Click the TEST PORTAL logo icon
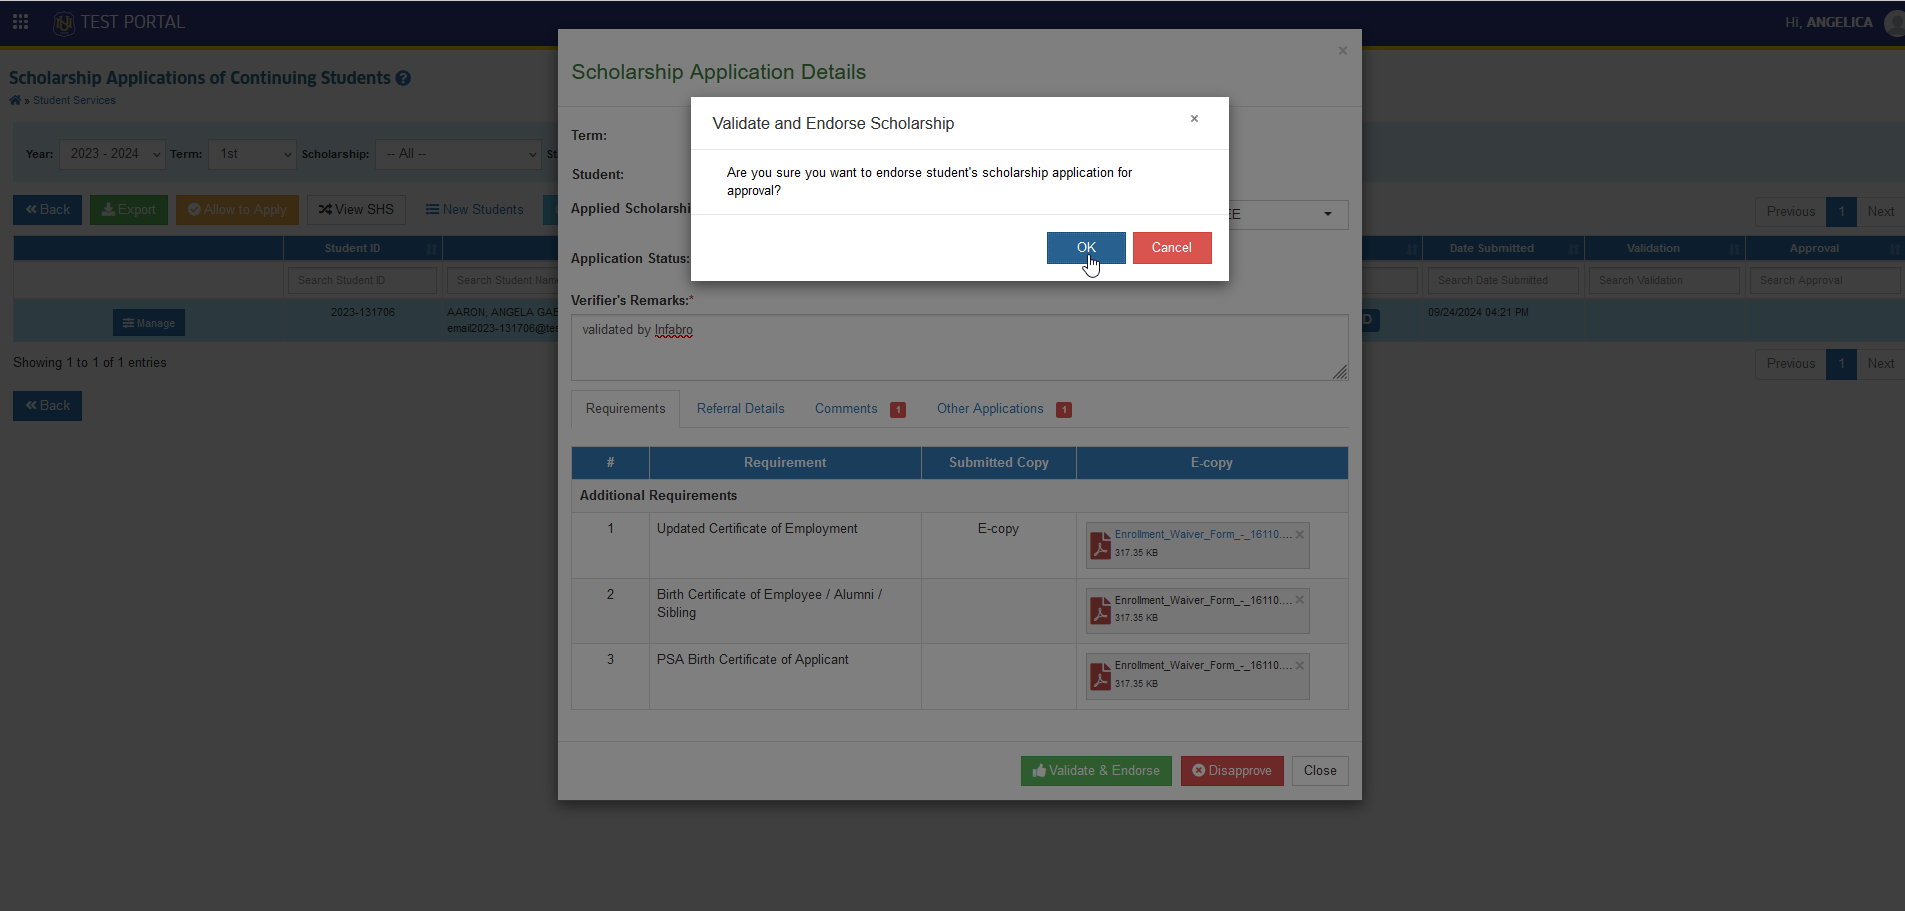Viewport: 1905px width, 911px height. pos(64,22)
